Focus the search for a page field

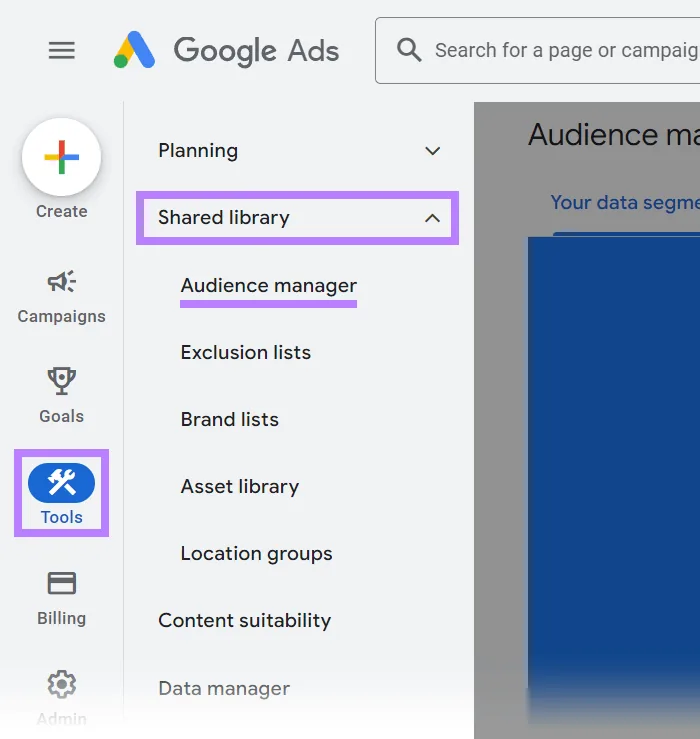(537, 50)
